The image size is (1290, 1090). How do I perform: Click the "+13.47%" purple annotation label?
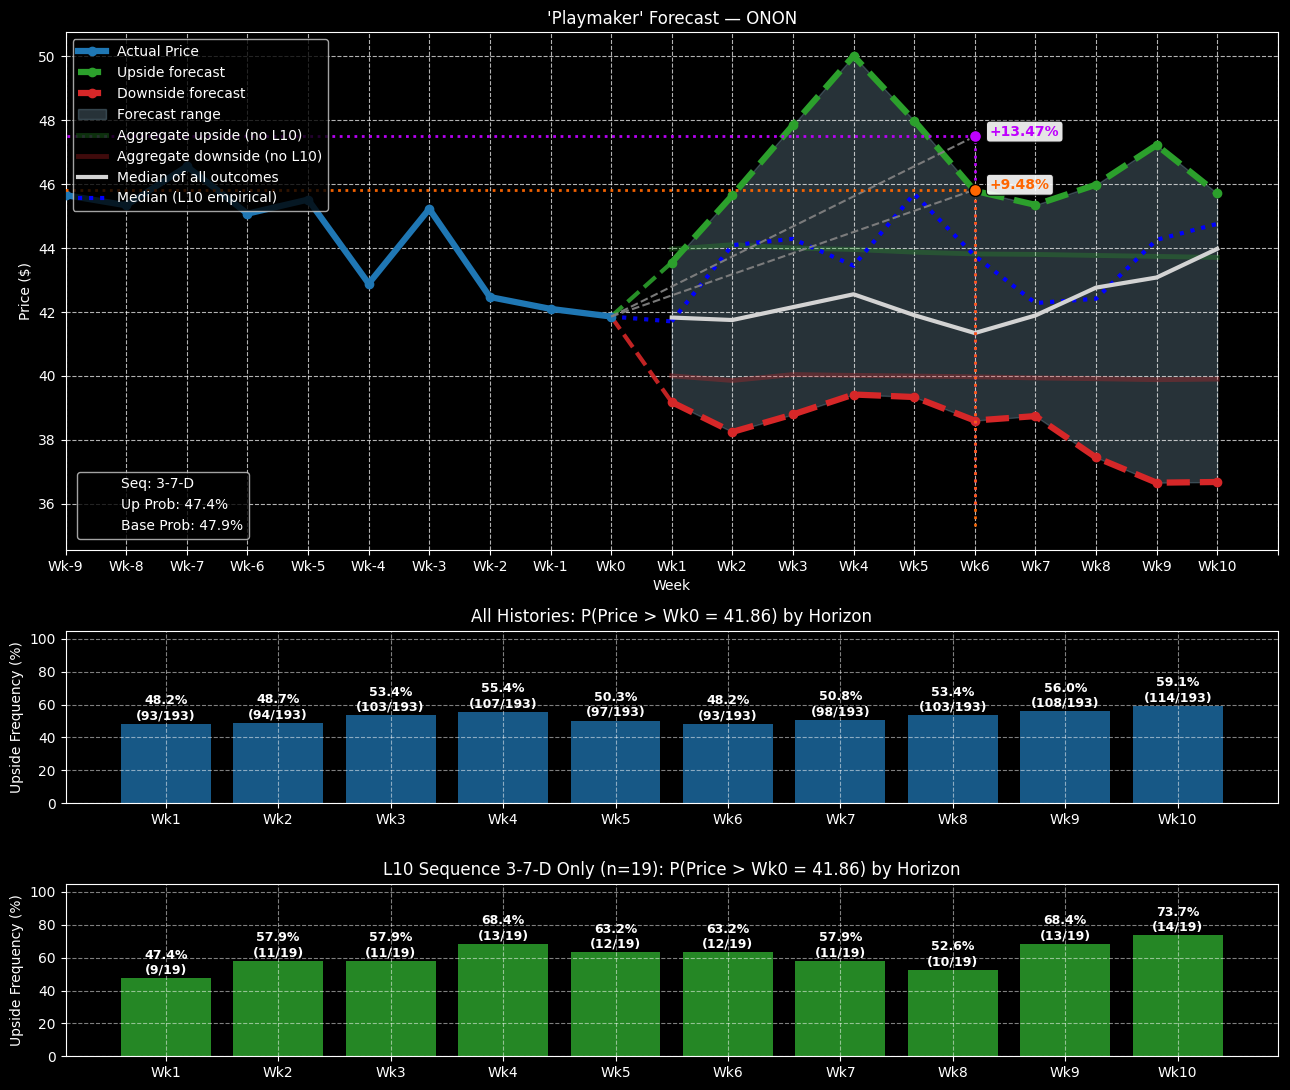tap(1023, 132)
